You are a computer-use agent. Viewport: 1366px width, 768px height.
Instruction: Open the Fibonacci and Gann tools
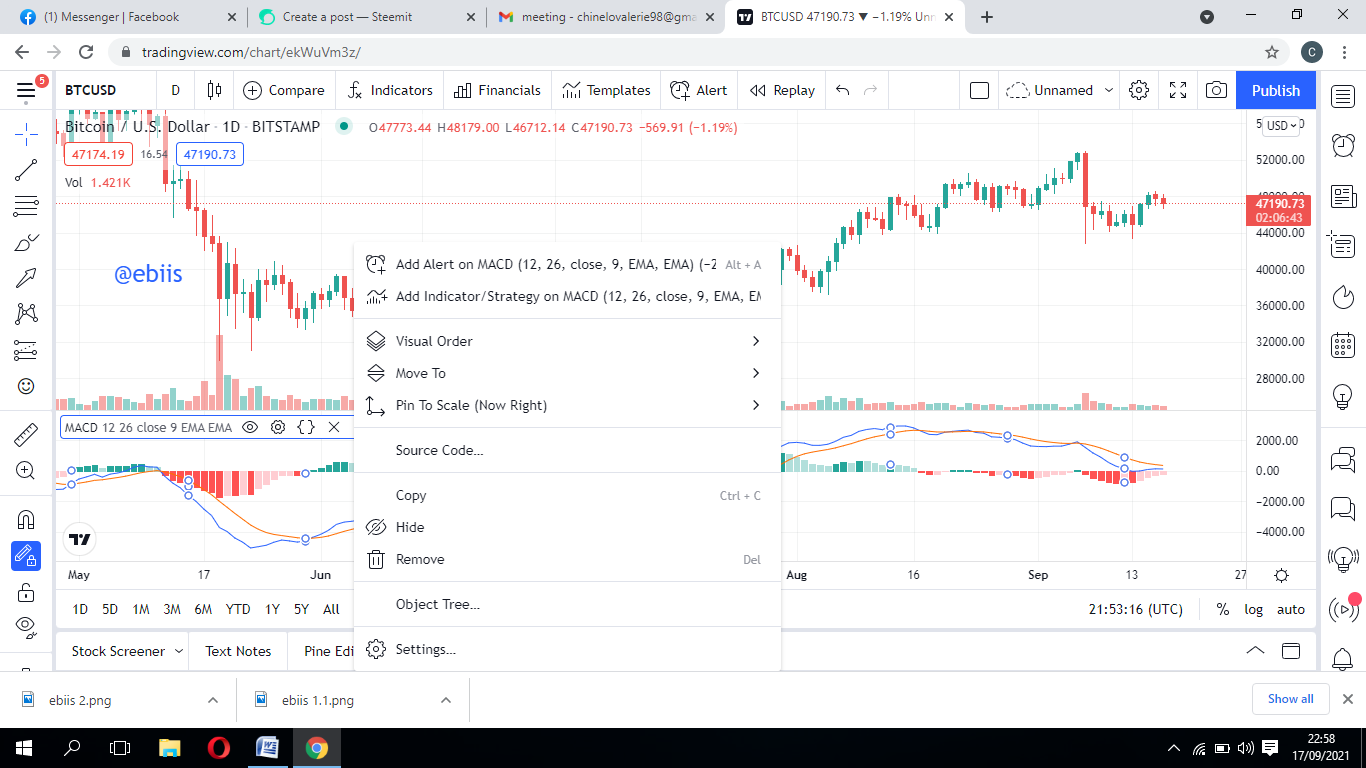pyautogui.click(x=26, y=207)
